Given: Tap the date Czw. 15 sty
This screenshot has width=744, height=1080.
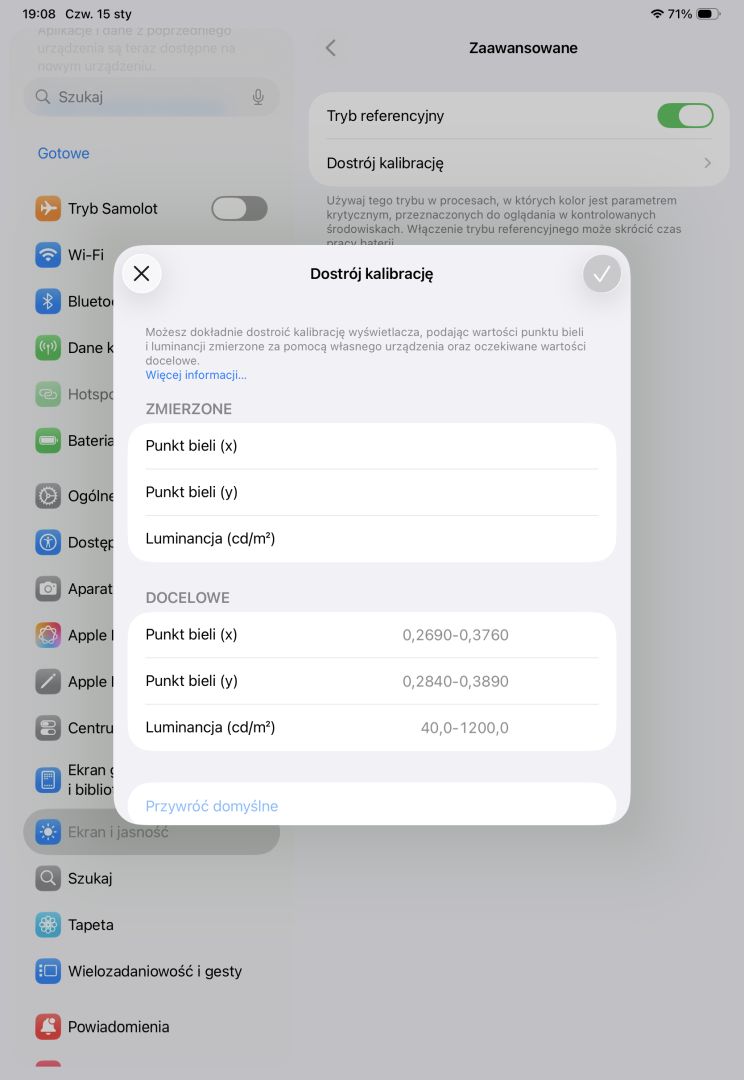Looking at the screenshot, I should [x=98, y=14].
